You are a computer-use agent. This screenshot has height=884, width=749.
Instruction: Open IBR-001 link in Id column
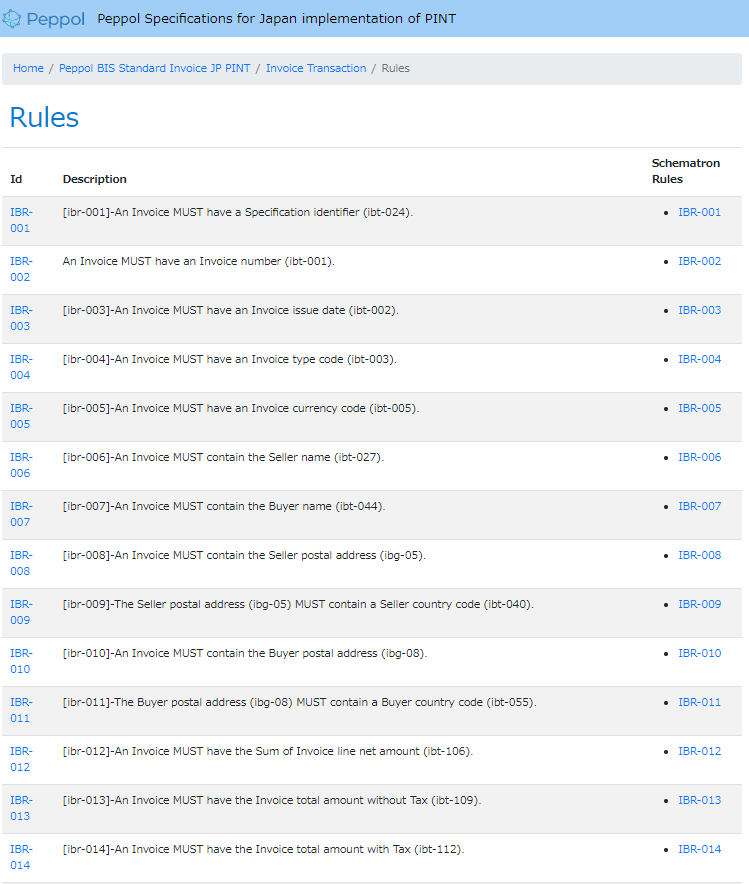(x=21, y=220)
